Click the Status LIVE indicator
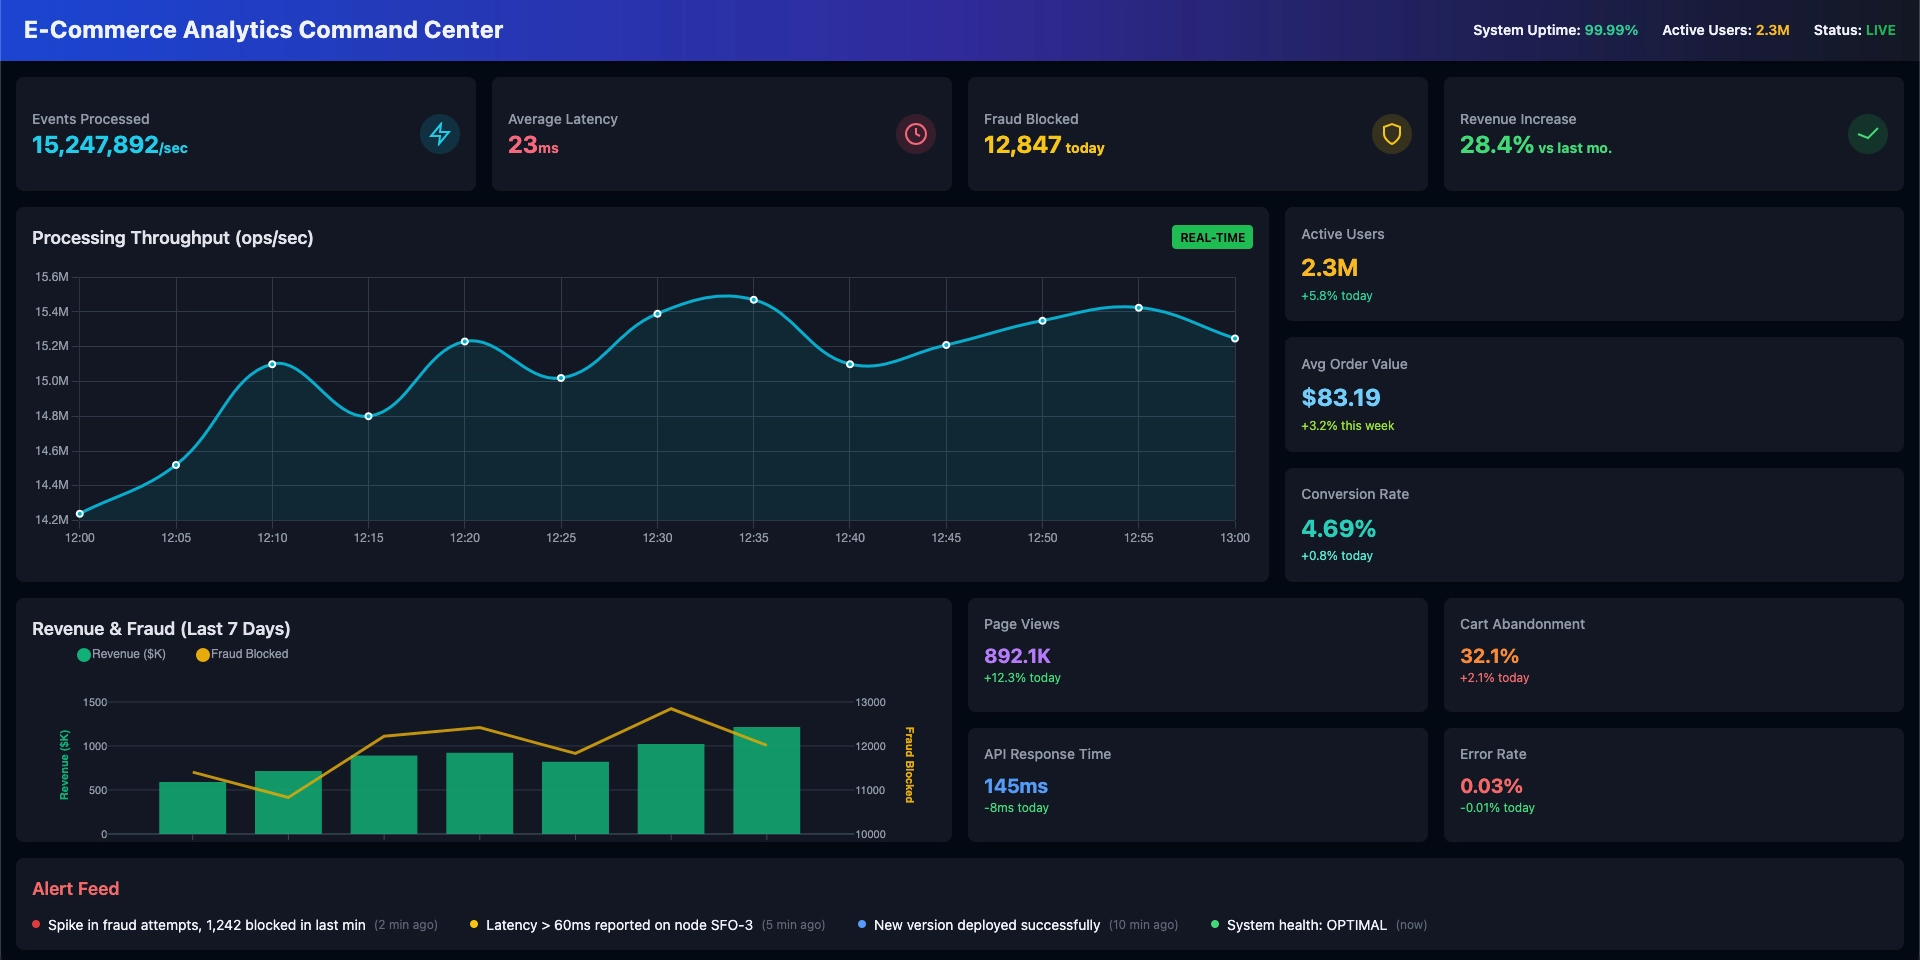Viewport: 1920px width, 960px height. coord(1855,30)
